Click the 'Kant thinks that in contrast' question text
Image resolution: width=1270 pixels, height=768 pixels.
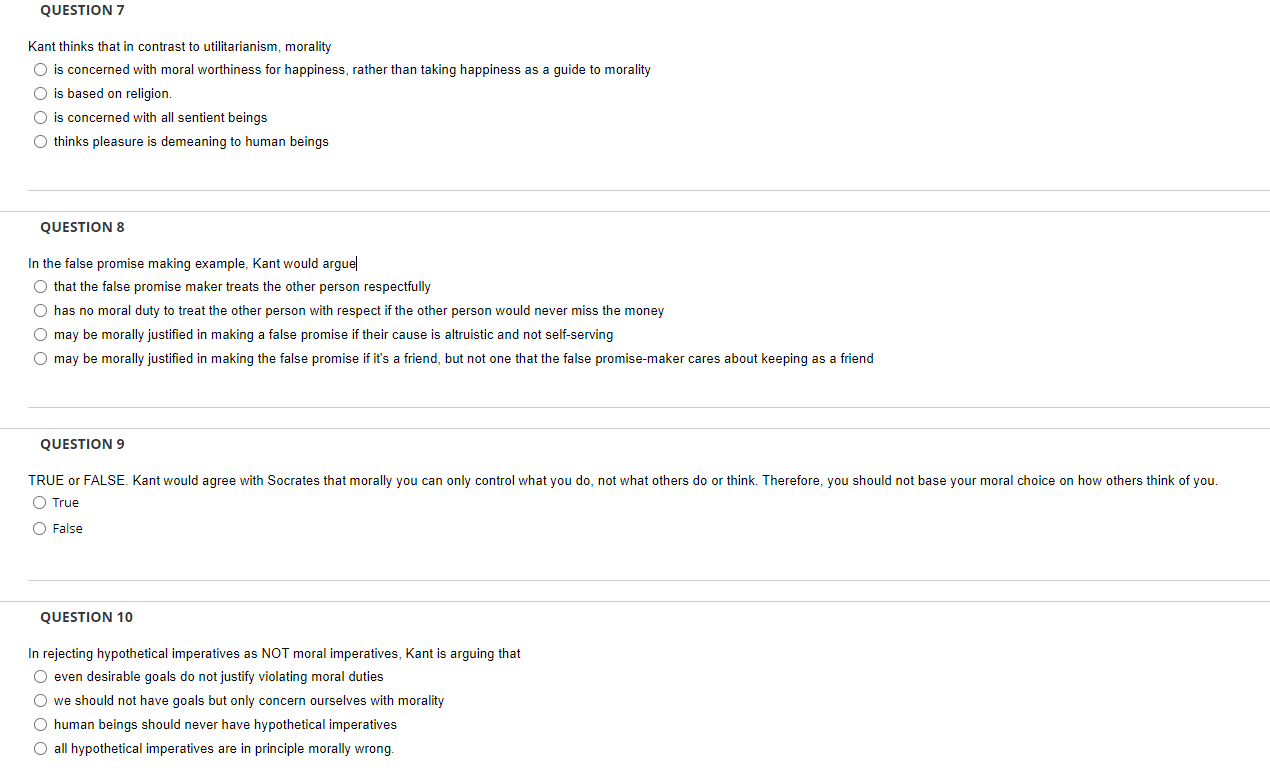pos(180,47)
